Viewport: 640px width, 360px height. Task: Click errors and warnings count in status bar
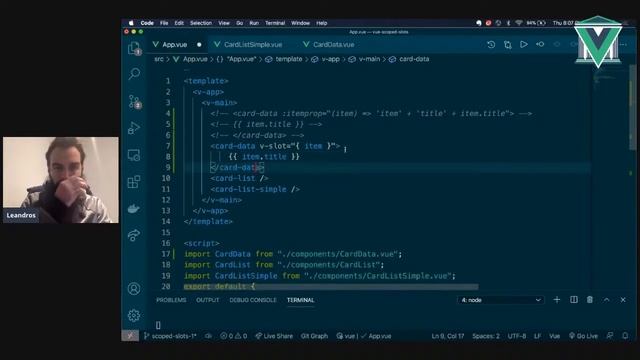[233, 336]
